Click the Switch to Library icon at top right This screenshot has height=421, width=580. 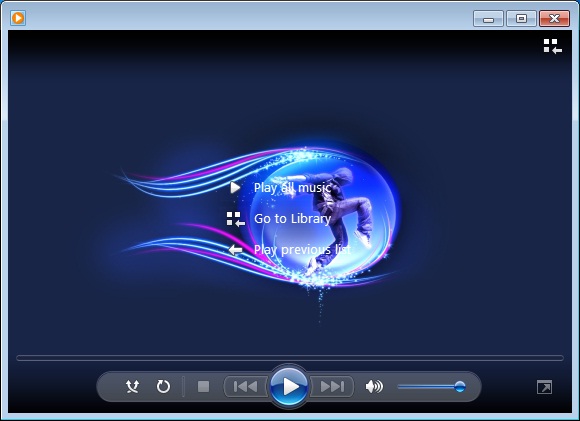[x=553, y=46]
